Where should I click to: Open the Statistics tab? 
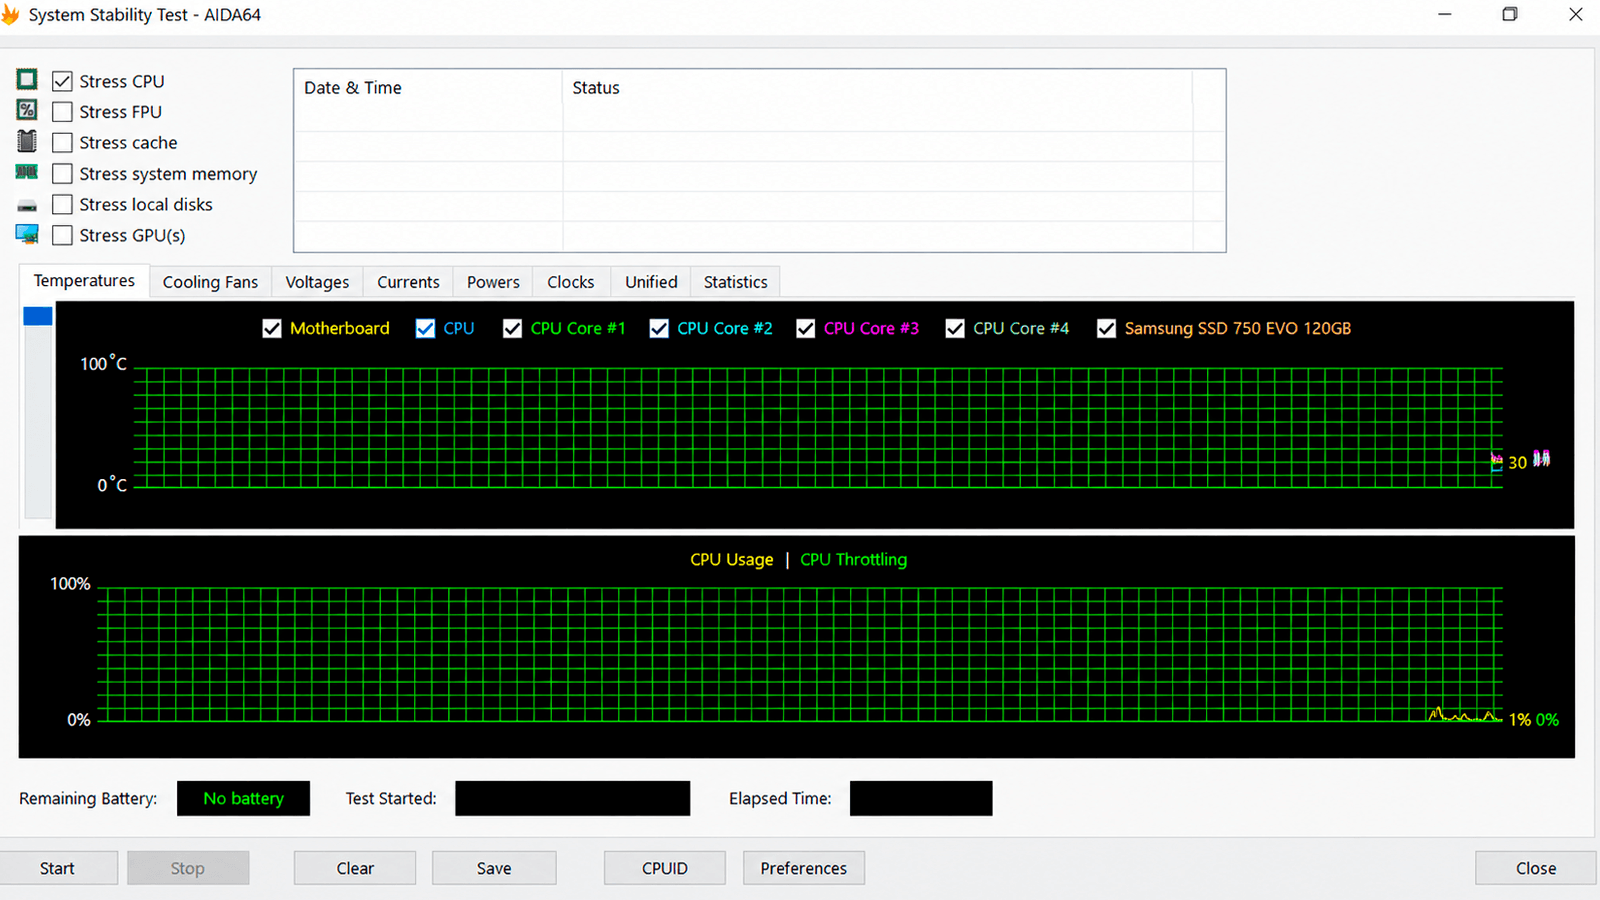point(735,282)
